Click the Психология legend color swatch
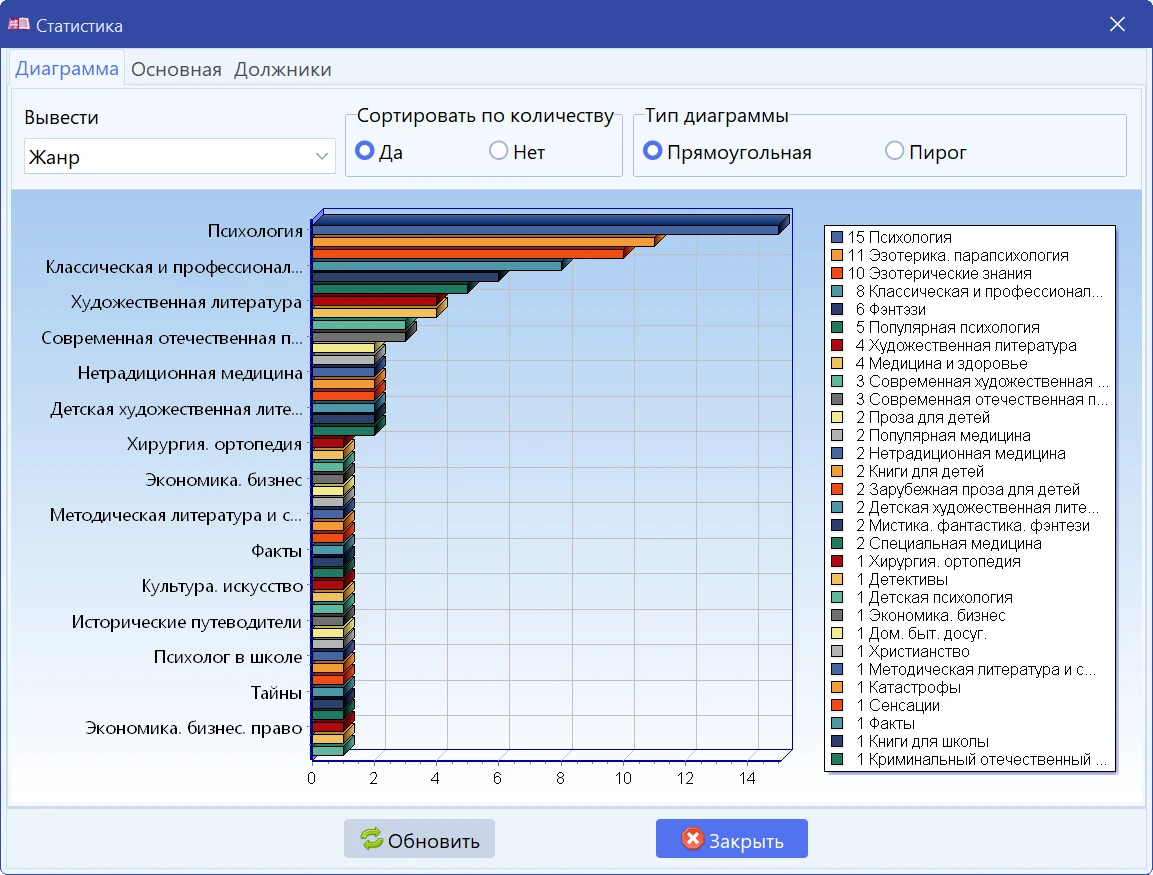 click(837, 238)
